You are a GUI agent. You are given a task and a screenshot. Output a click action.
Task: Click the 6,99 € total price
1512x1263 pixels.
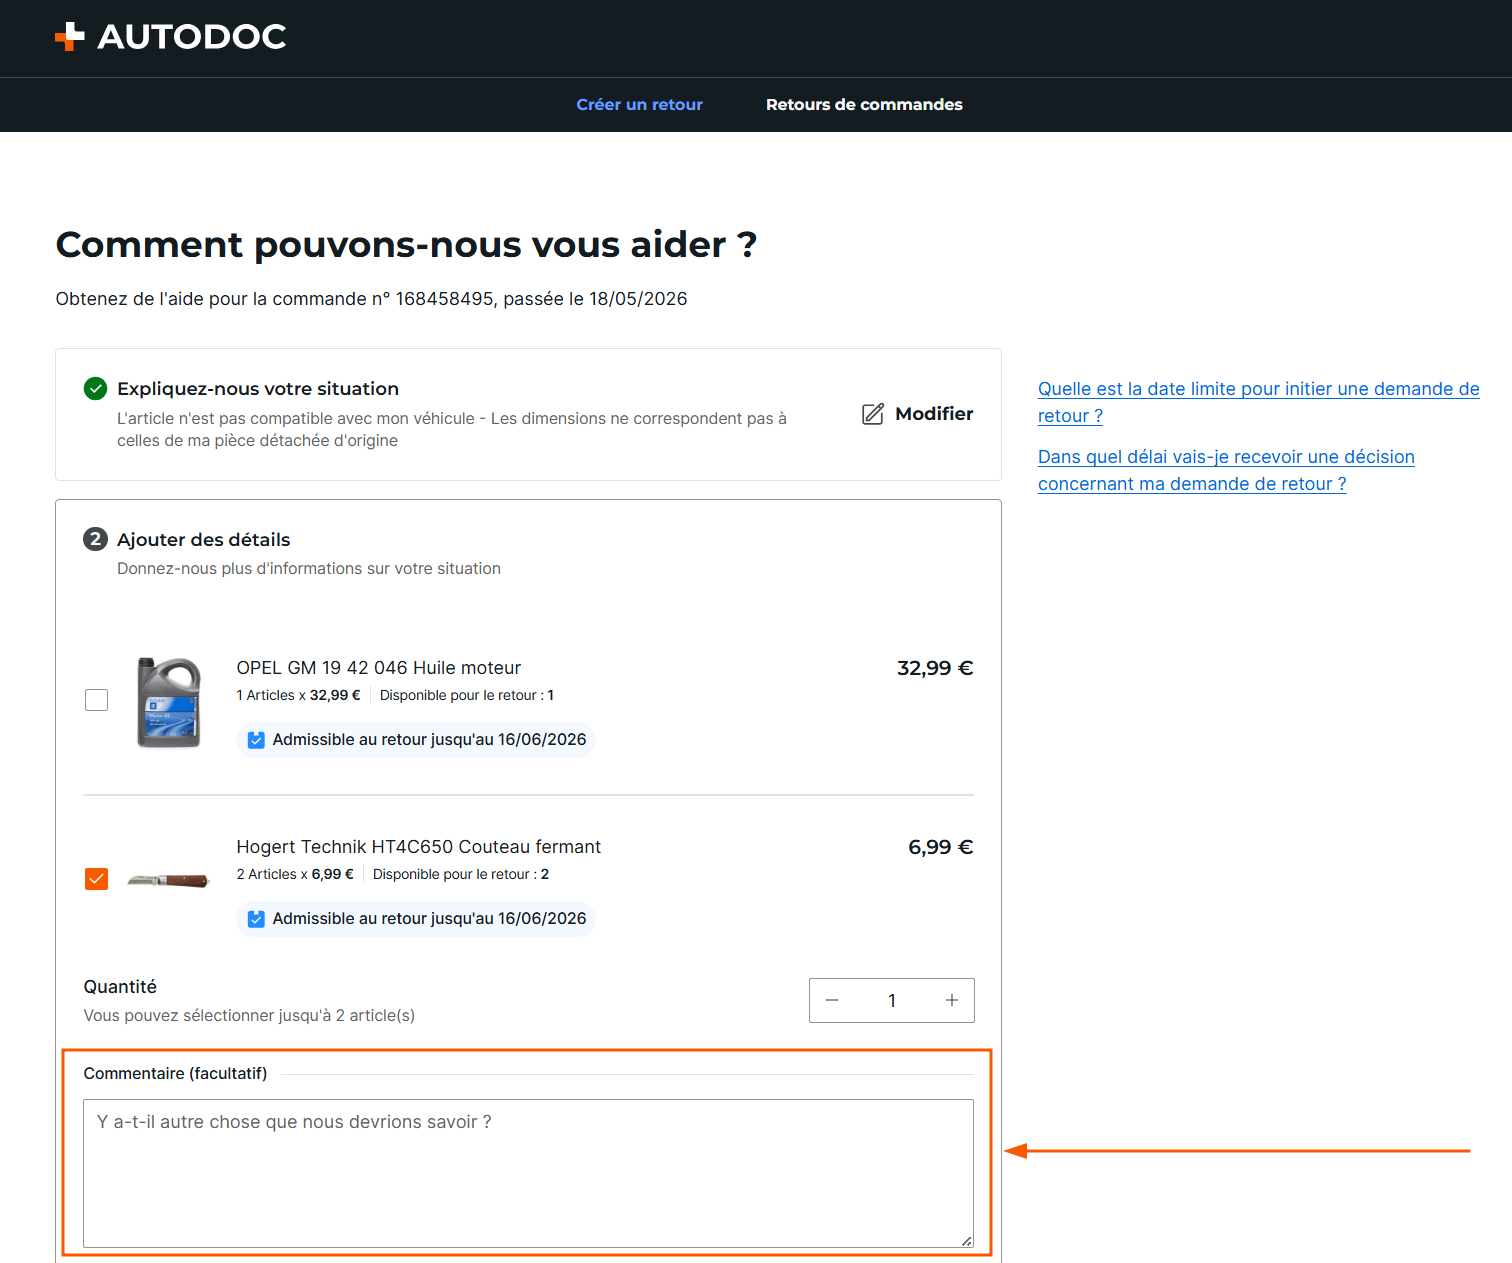tap(941, 847)
